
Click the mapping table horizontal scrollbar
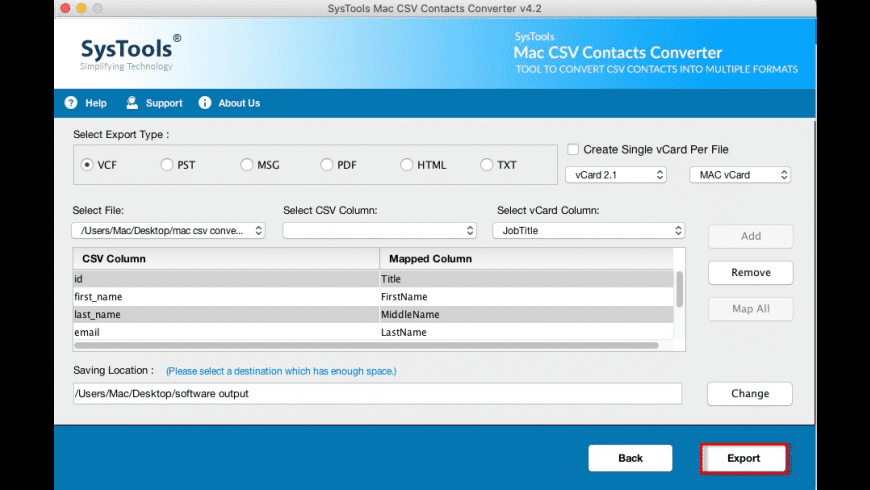366,346
